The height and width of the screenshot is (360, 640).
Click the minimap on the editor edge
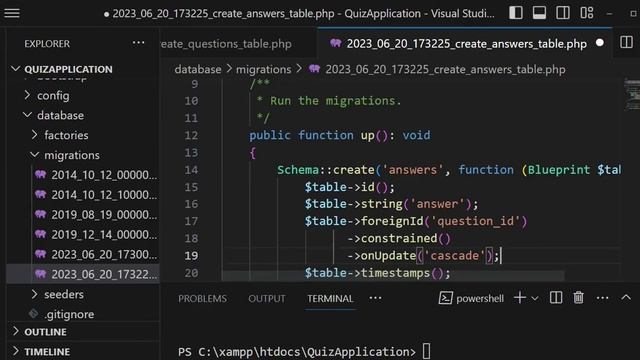[x=632, y=95]
